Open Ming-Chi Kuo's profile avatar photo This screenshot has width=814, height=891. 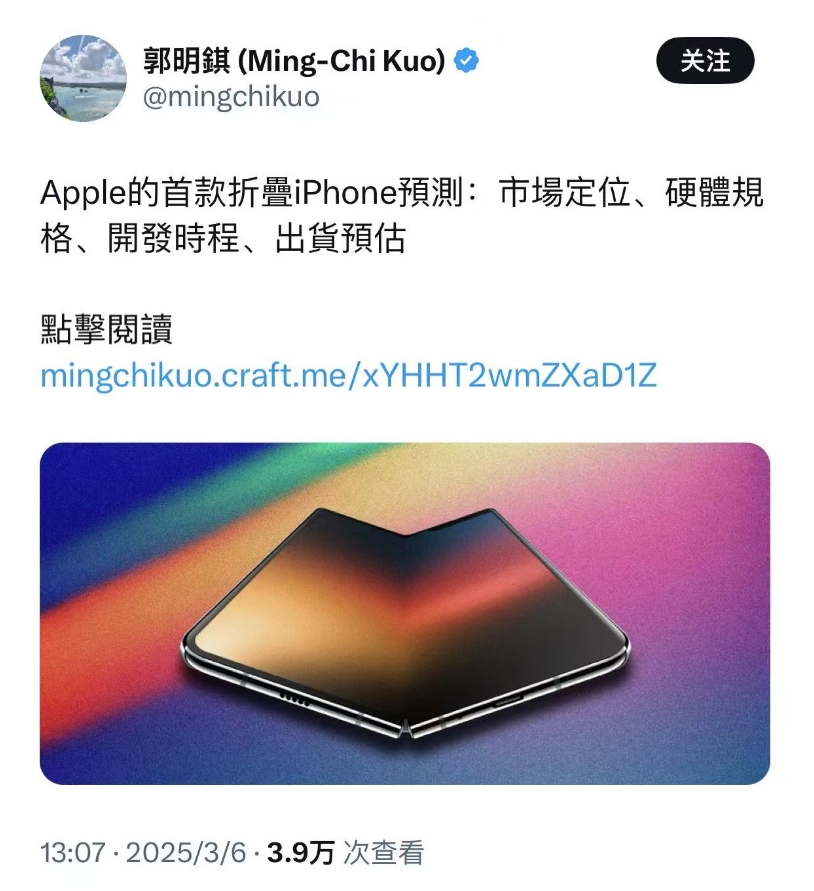pos(83,78)
